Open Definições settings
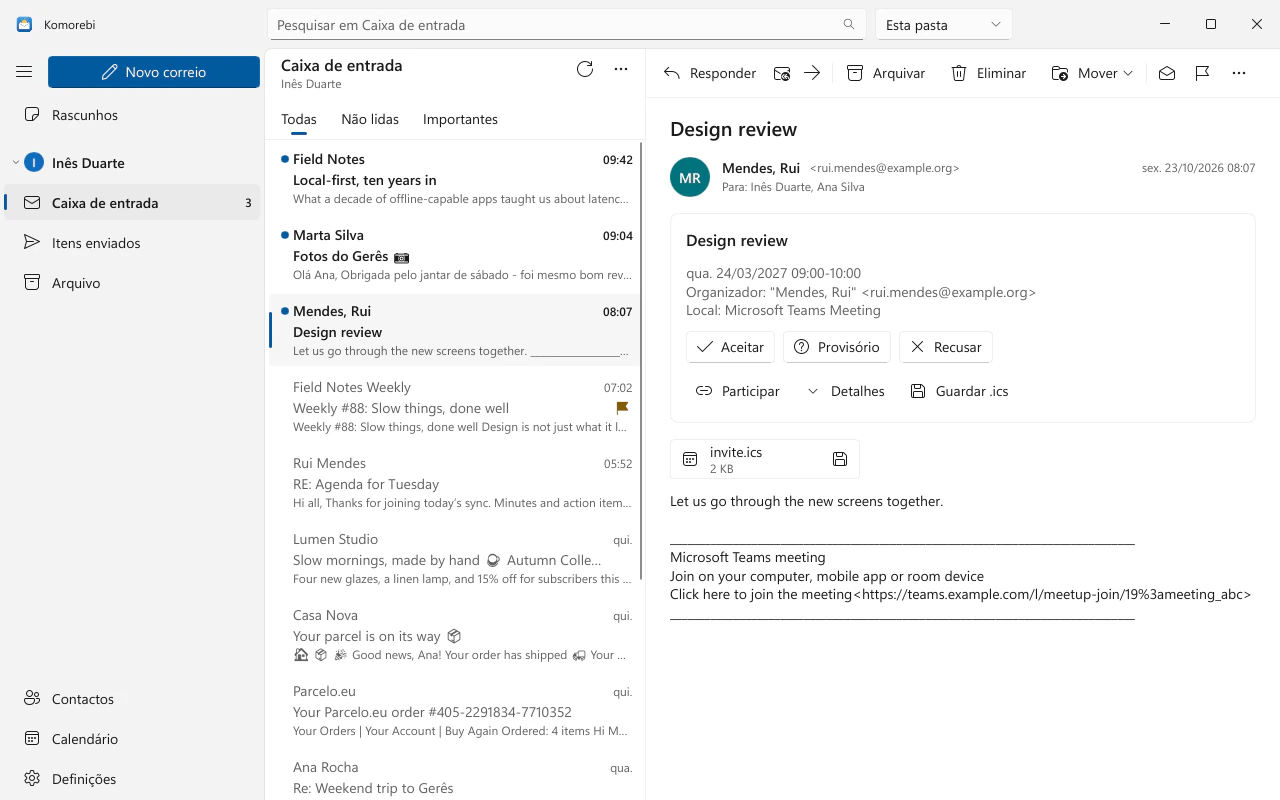 (132, 779)
